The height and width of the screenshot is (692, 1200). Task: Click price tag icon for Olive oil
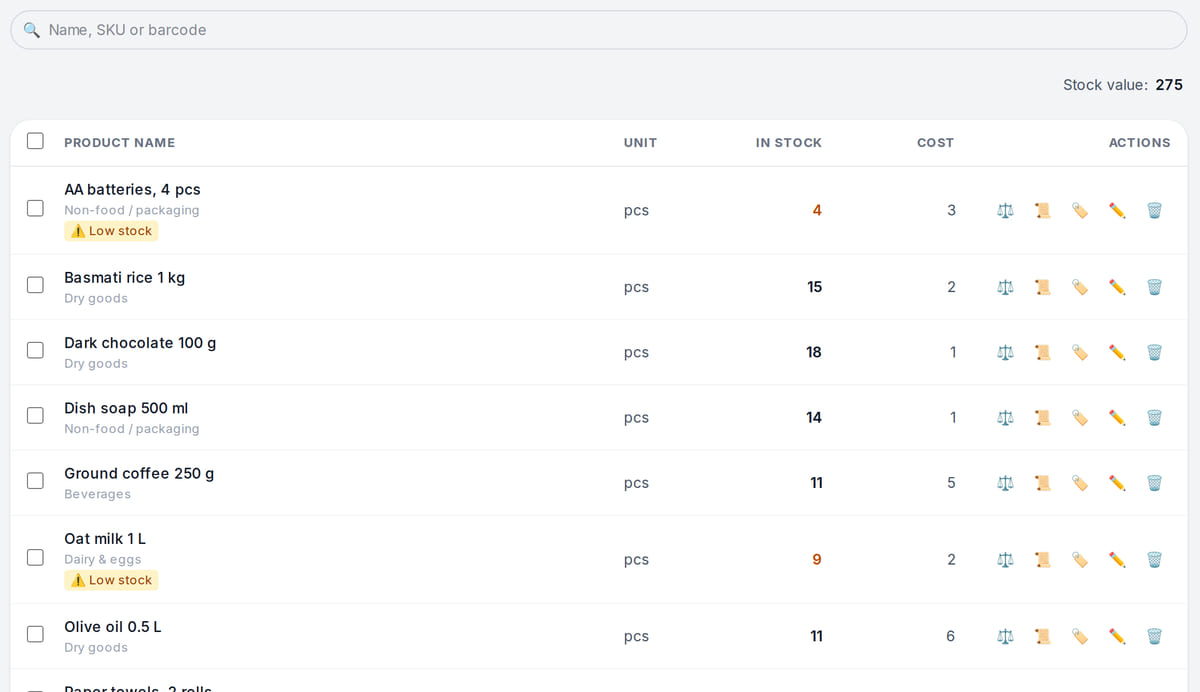pos(1080,636)
